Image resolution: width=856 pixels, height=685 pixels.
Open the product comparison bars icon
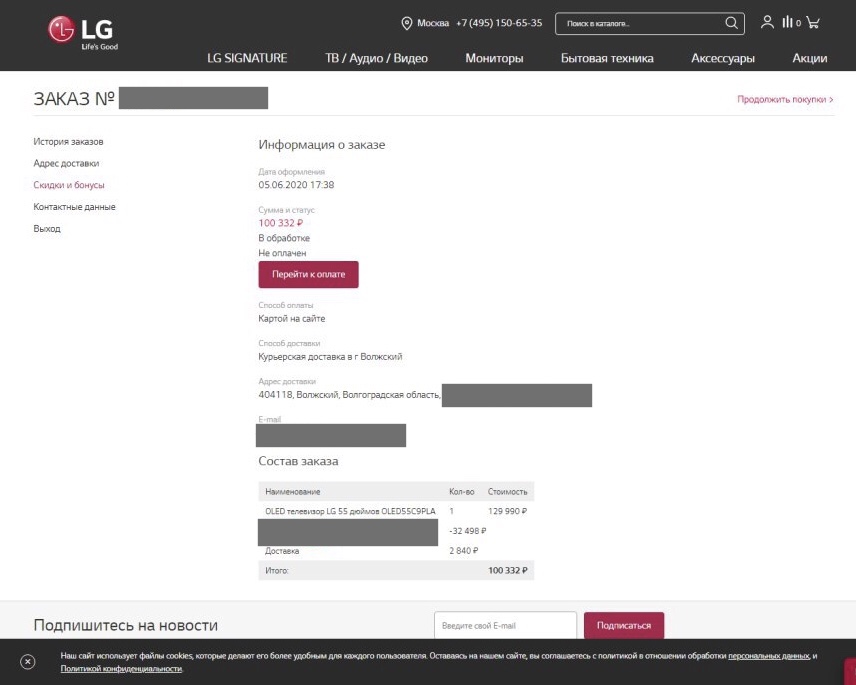coord(789,22)
